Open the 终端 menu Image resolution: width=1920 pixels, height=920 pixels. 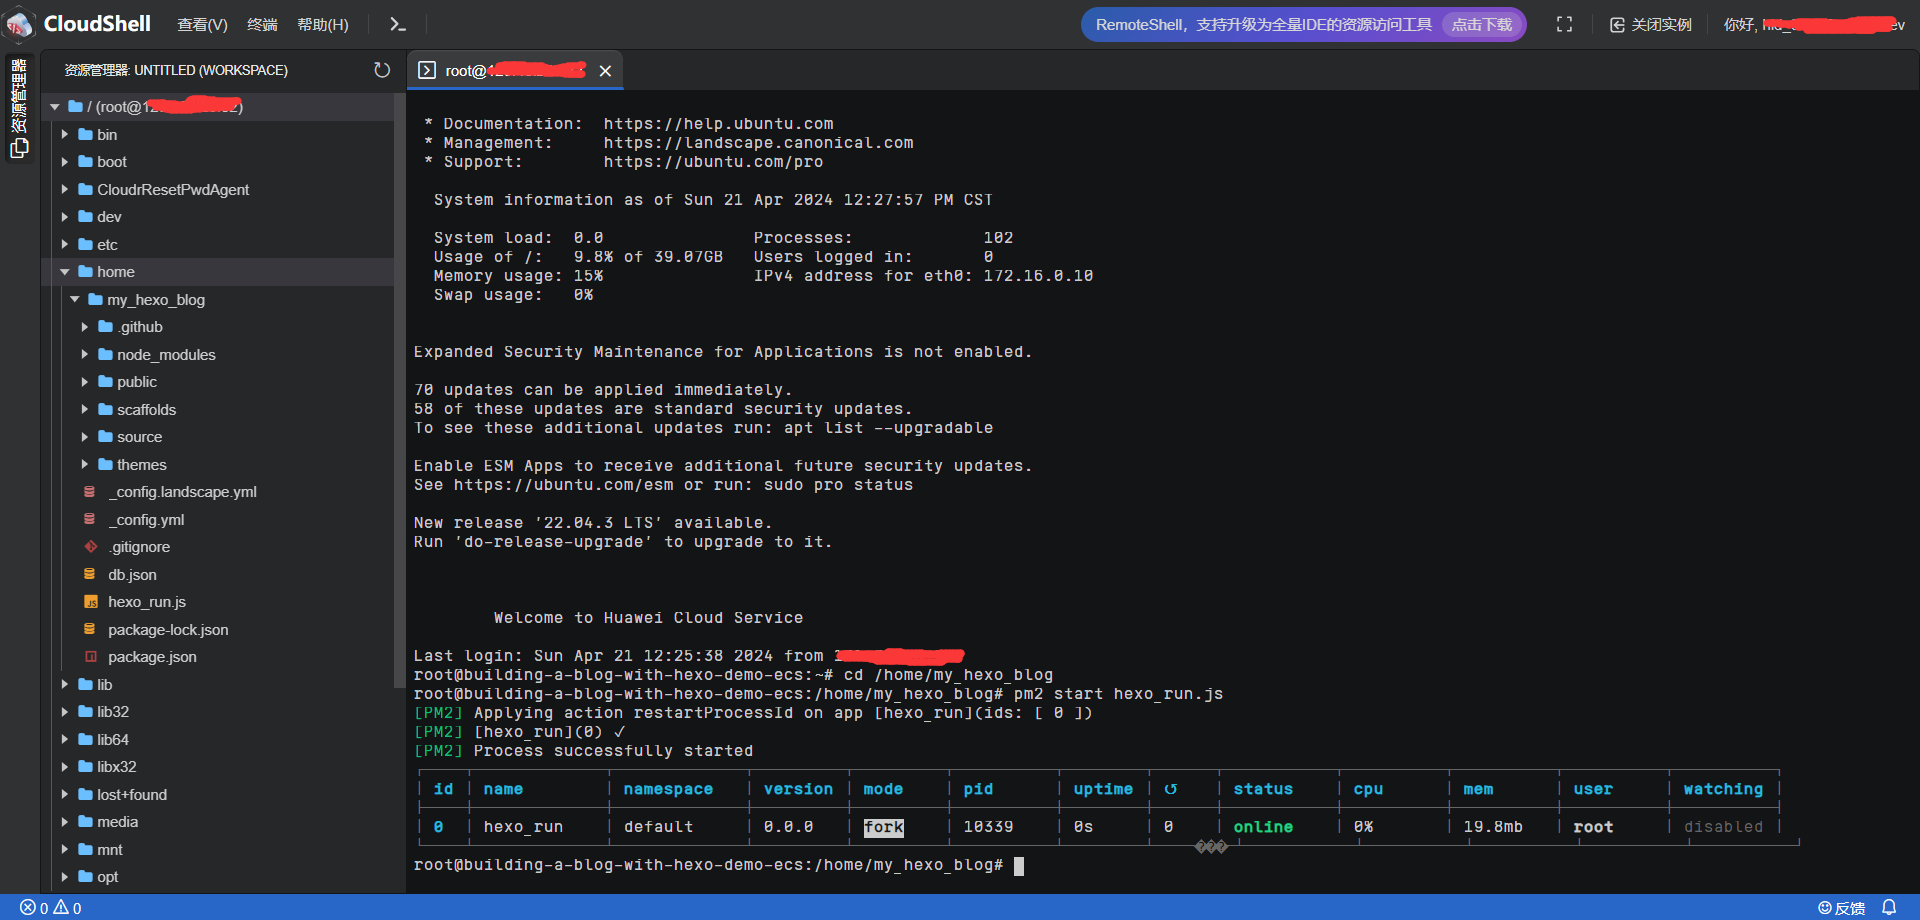tap(262, 25)
